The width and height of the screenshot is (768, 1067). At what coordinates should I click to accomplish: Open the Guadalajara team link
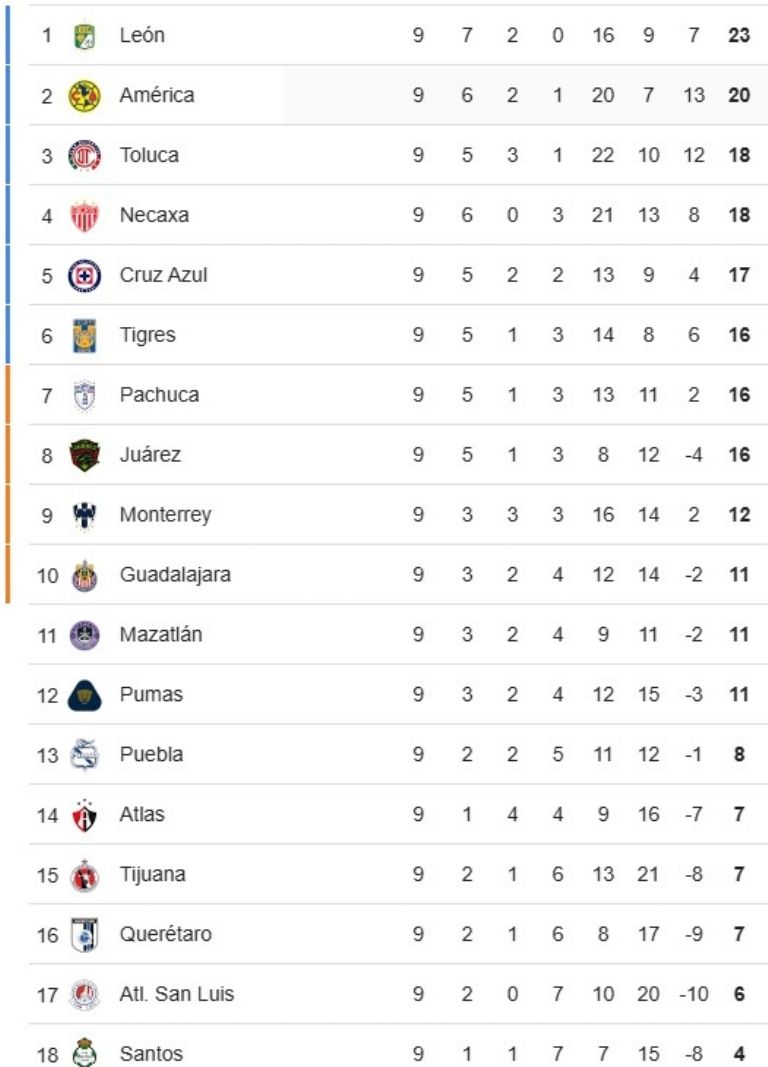click(x=175, y=575)
